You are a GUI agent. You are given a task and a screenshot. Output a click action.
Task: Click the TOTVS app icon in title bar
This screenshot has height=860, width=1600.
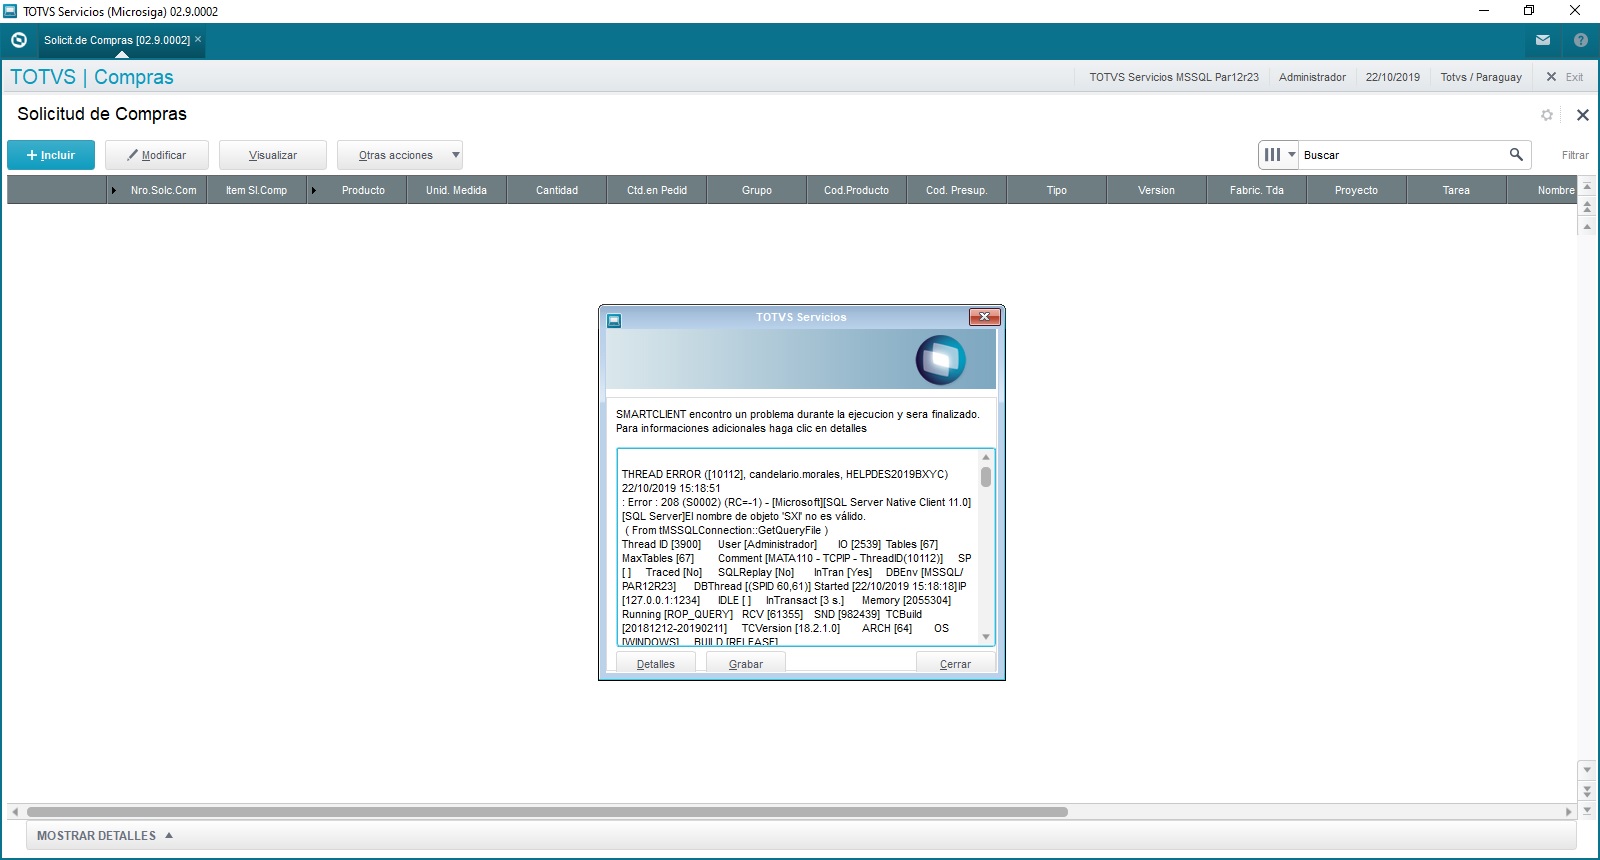[11, 11]
